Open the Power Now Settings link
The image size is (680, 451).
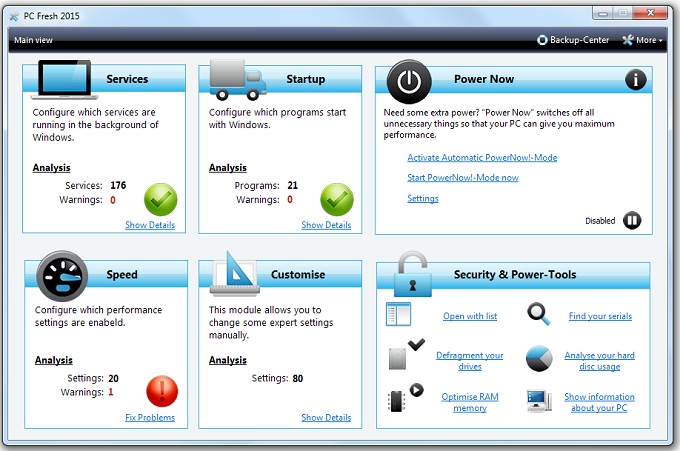(x=422, y=199)
